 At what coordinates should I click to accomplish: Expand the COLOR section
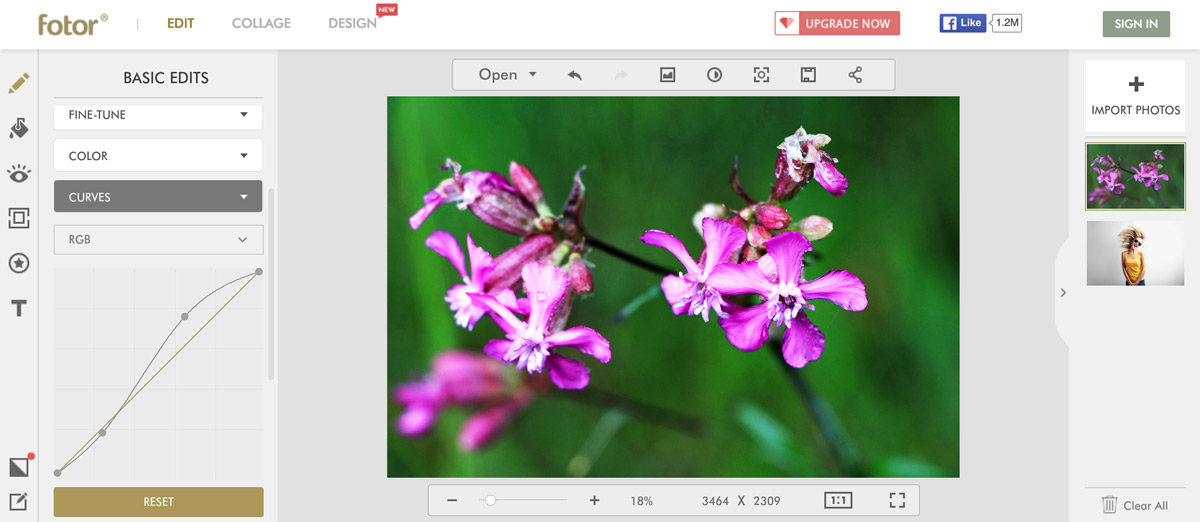coord(158,156)
